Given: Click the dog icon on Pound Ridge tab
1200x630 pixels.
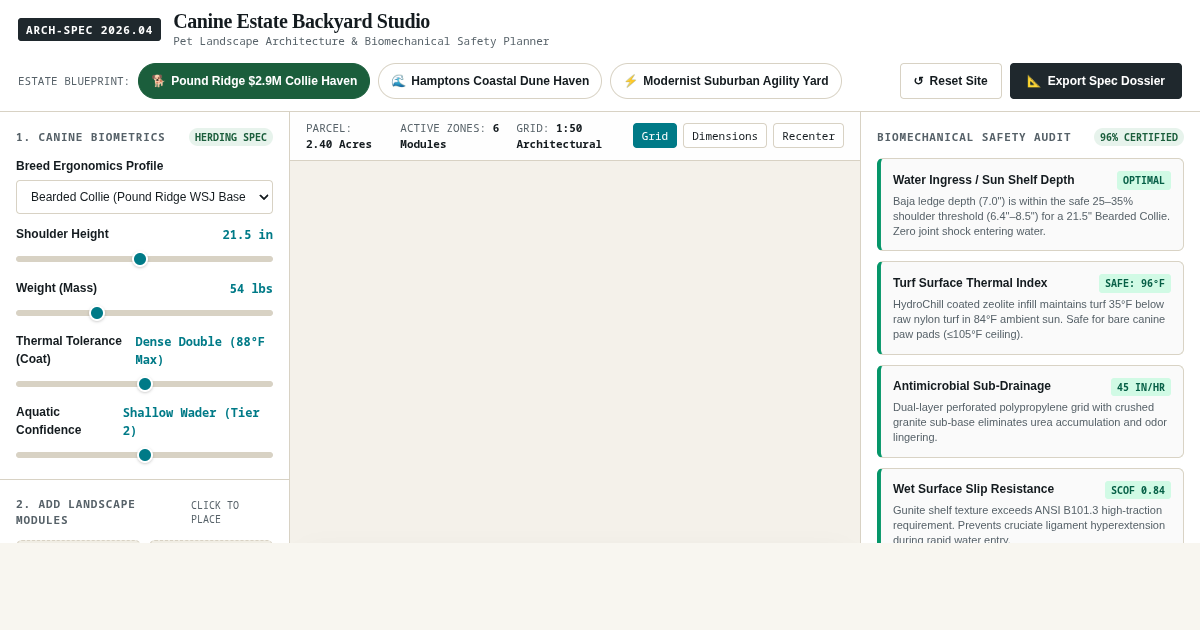Looking at the screenshot, I should (x=158, y=81).
